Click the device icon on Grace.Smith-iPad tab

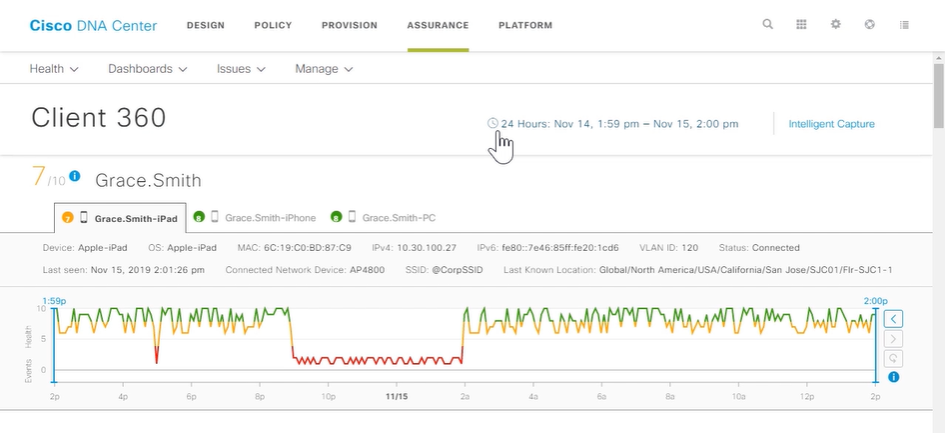(84, 218)
